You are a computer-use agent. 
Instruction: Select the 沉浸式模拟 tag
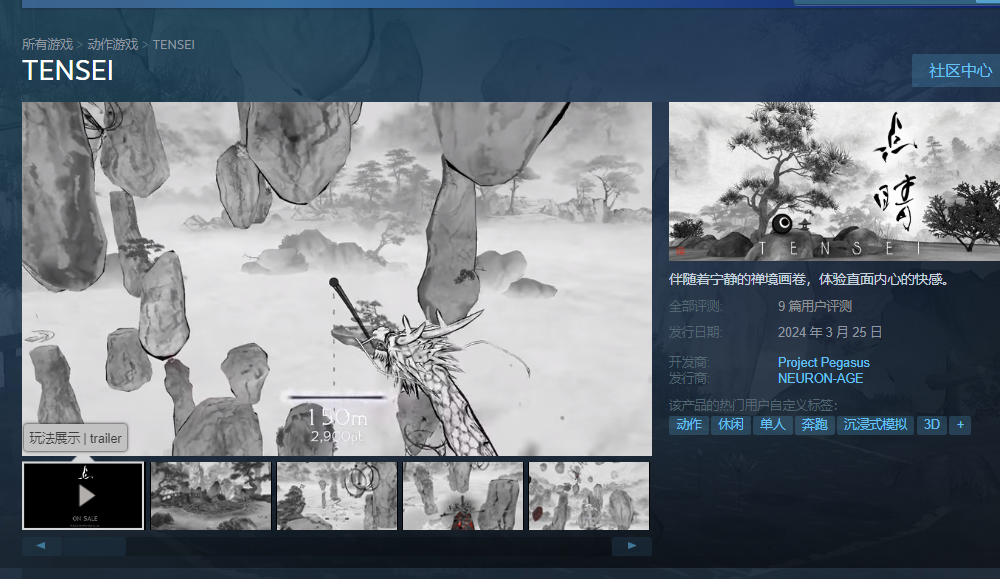point(875,425)
